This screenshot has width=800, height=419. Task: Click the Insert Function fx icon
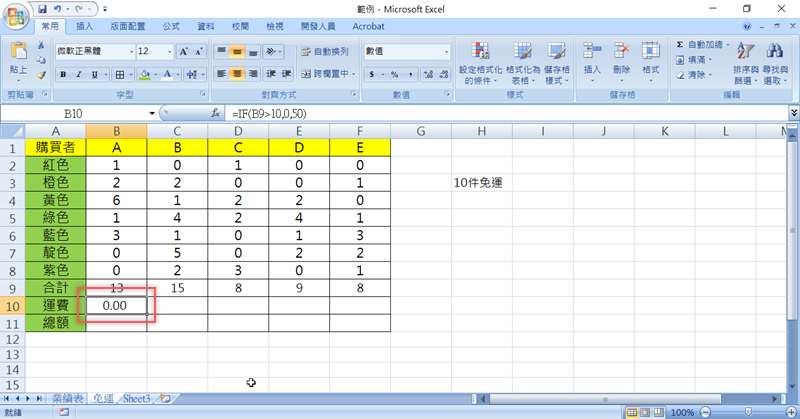coord(215,113)
